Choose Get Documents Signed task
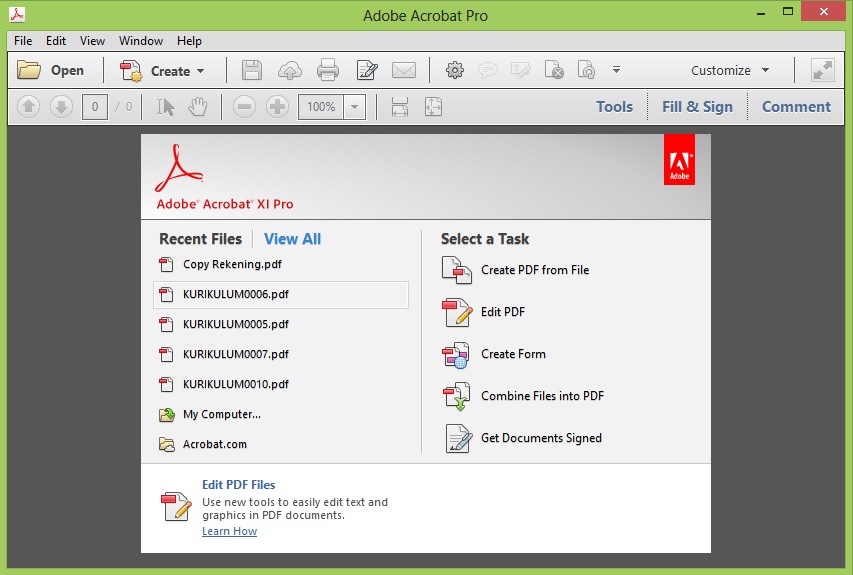The height and width of the screenshot is (575, 853). click(541, 438)
